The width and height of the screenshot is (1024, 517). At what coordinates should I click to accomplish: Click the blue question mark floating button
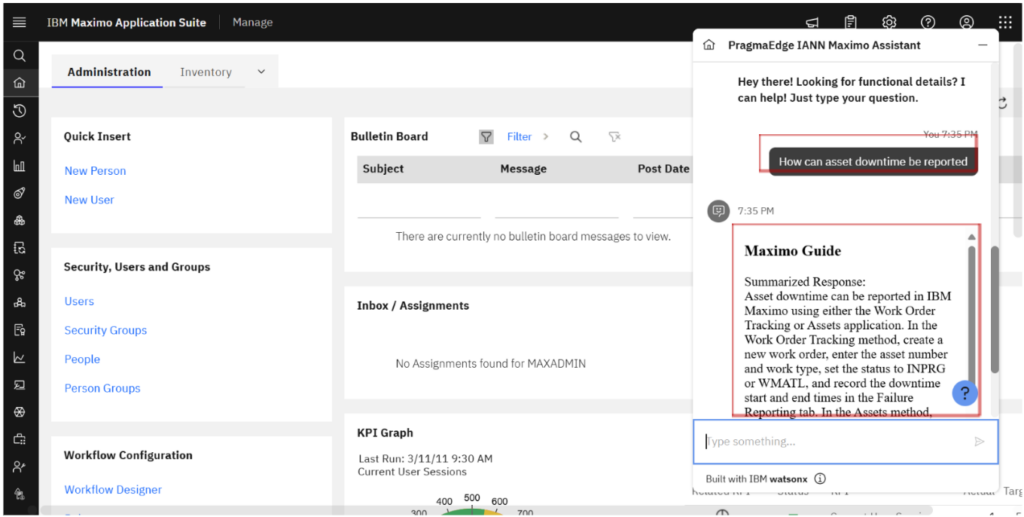[x=965, y=393]
